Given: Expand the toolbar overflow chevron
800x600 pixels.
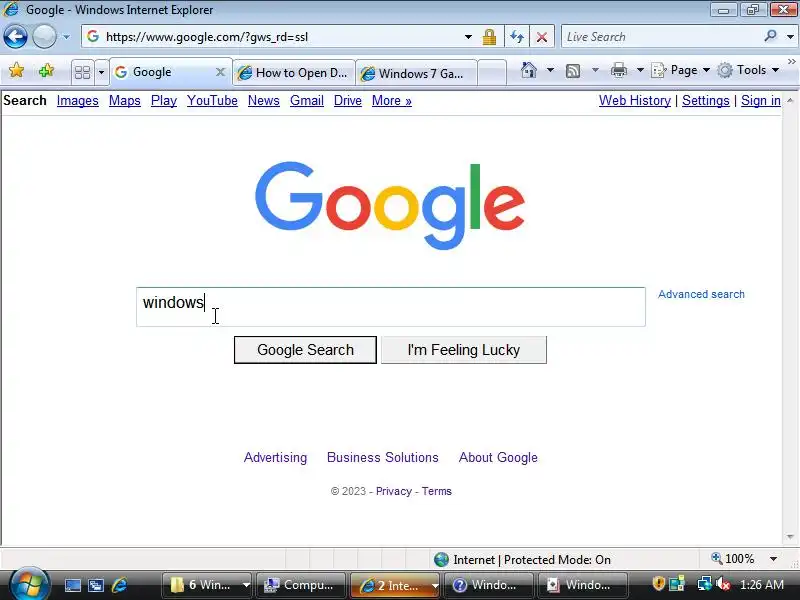Looking at the screenshot, I should [791, 61].
